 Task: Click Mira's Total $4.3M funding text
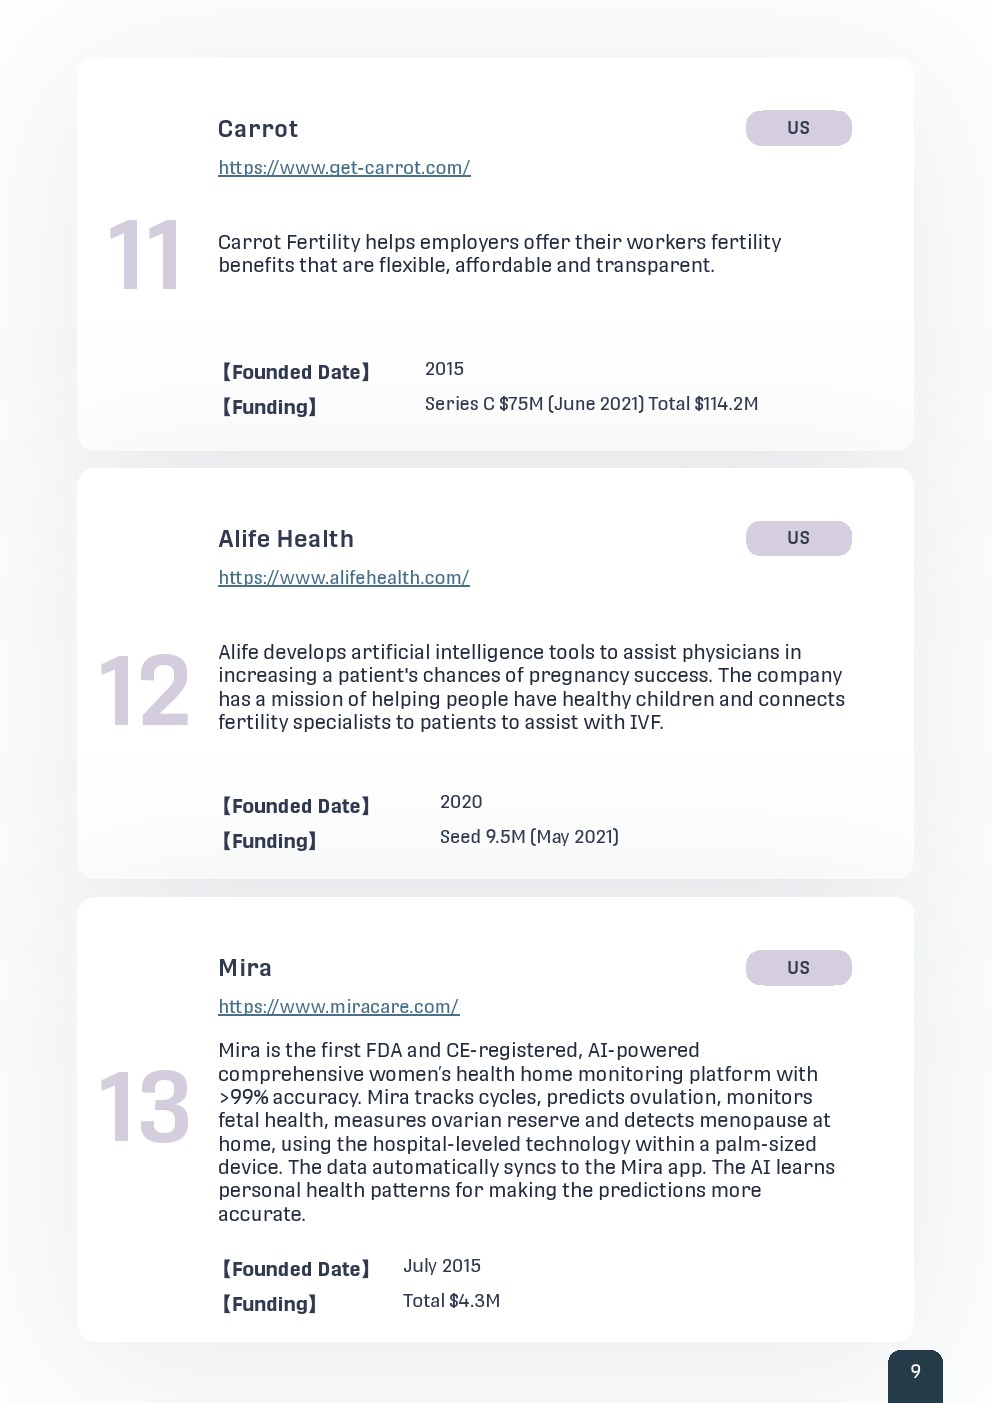451,1301
